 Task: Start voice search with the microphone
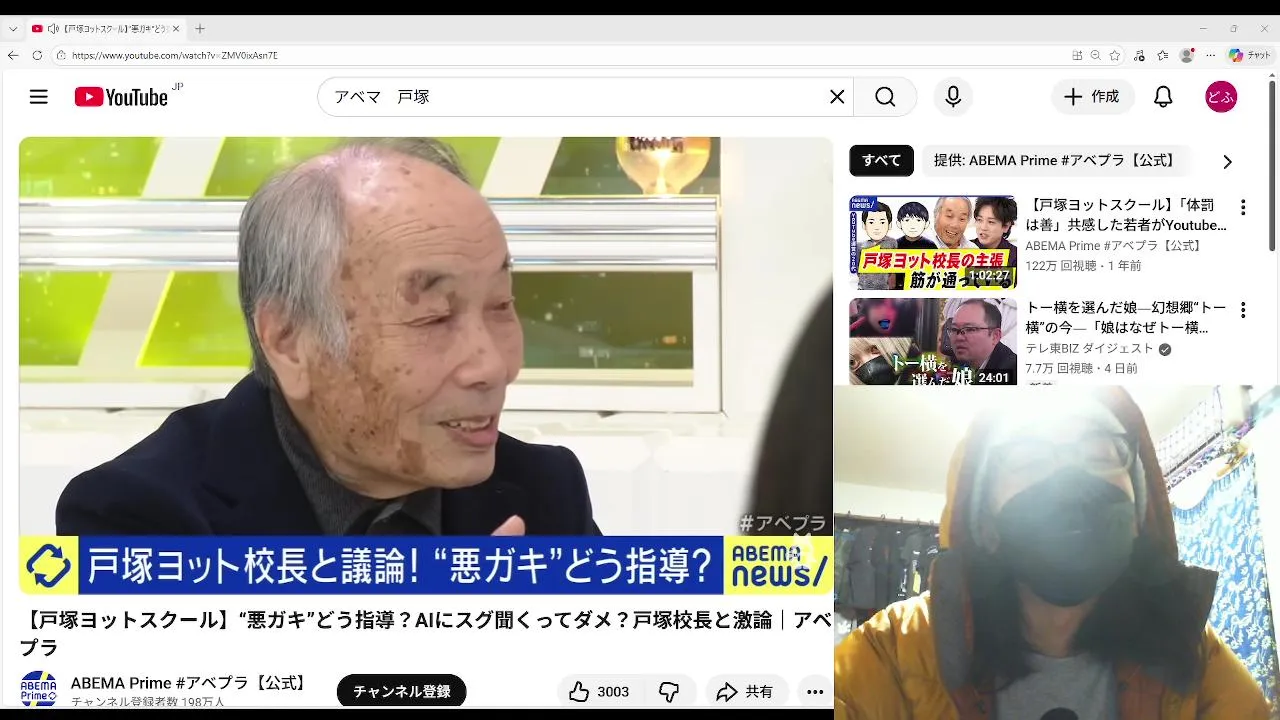click(953, 97)
